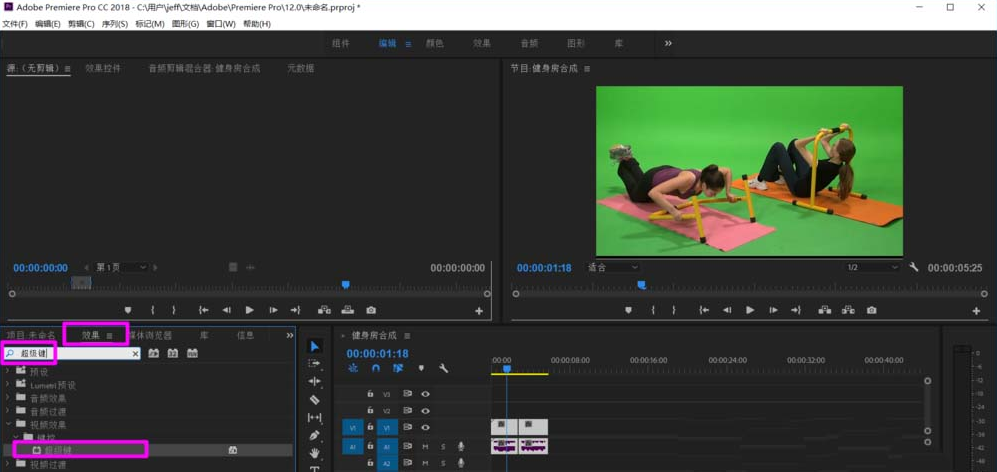The width and height of the screenshot is (997, 472).
Task: Select the Razor tool in the toolbar
Action: click(x=315, y=400)
